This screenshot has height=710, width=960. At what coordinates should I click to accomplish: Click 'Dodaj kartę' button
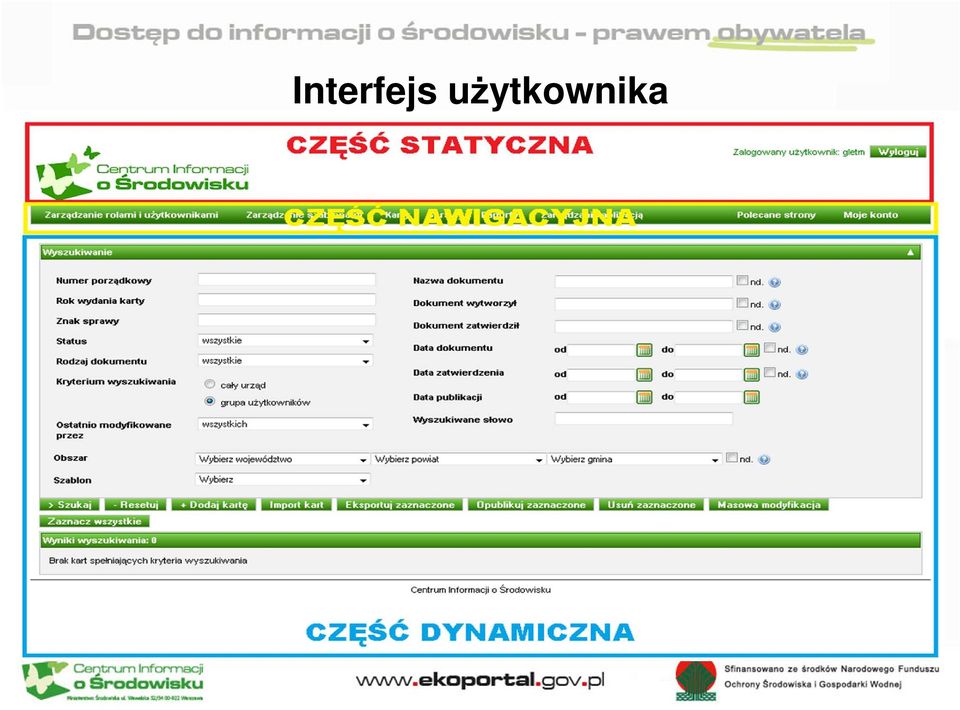[214, 505]
